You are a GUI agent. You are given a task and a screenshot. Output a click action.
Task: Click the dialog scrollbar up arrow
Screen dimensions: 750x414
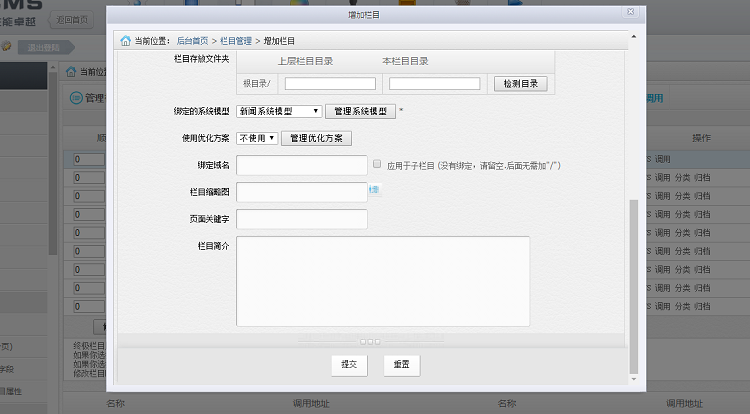click(x=634, y=37)
